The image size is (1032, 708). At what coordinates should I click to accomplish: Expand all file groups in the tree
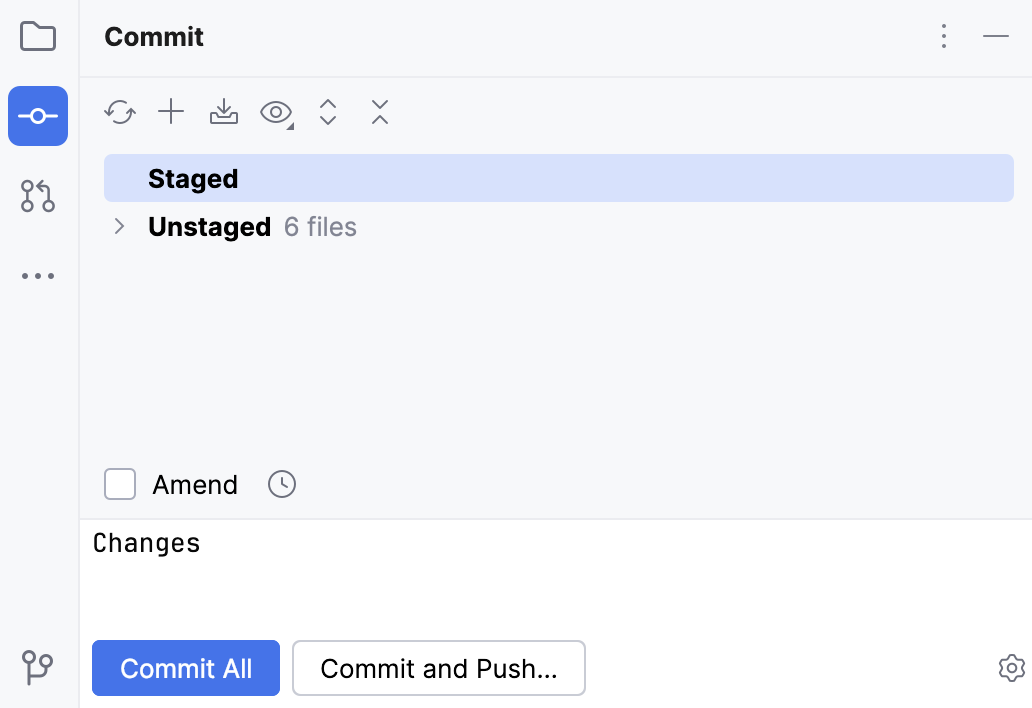tap(328, 112)
